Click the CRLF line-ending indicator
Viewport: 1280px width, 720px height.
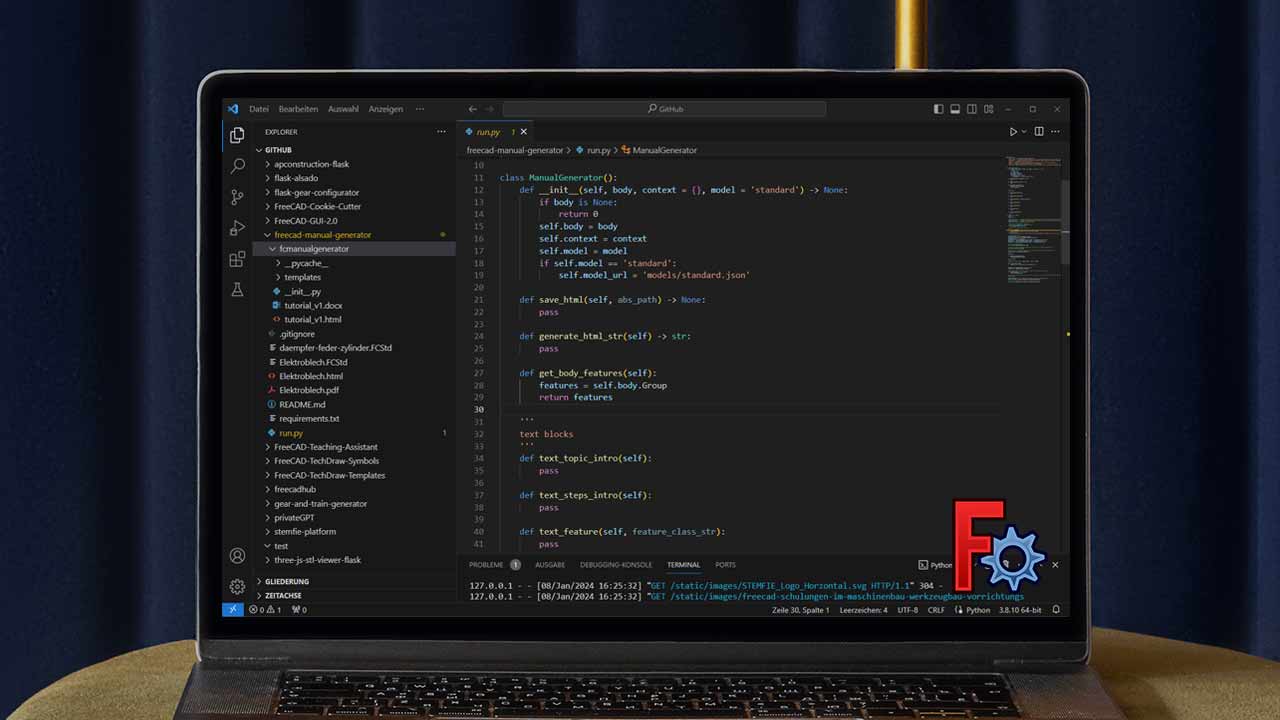tap(937, 609)
